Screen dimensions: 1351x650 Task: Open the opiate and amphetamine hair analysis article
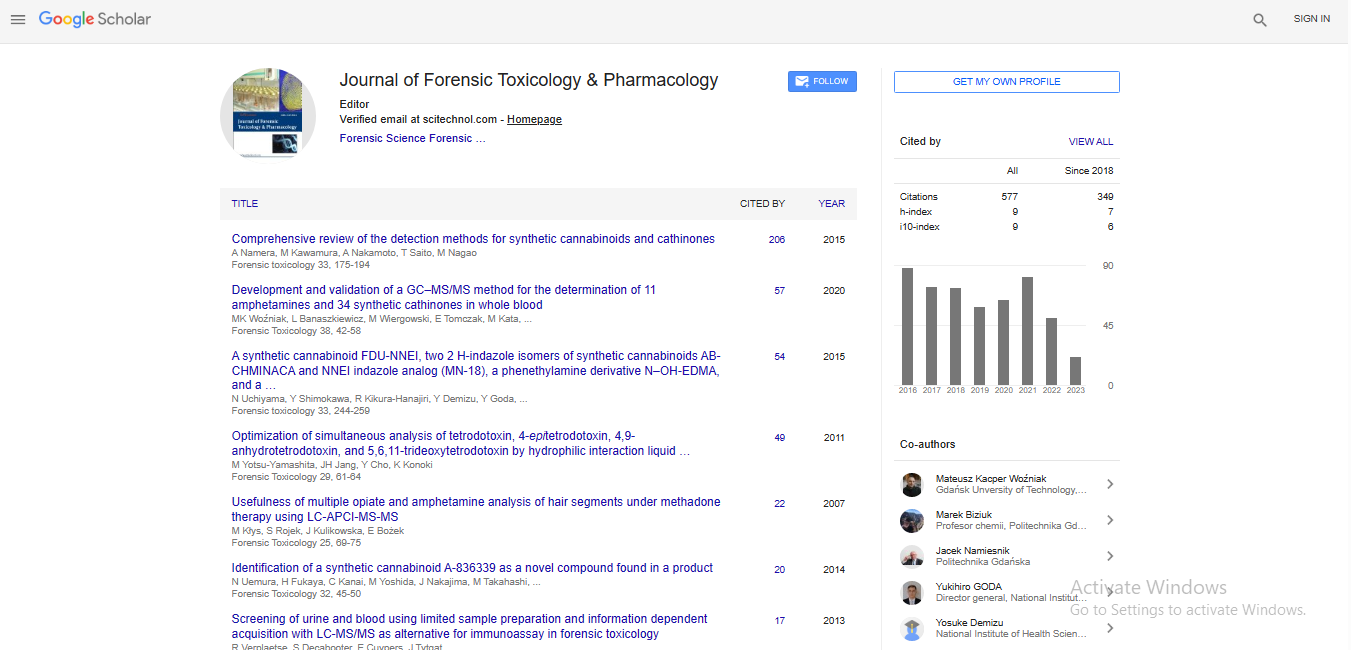476,509
